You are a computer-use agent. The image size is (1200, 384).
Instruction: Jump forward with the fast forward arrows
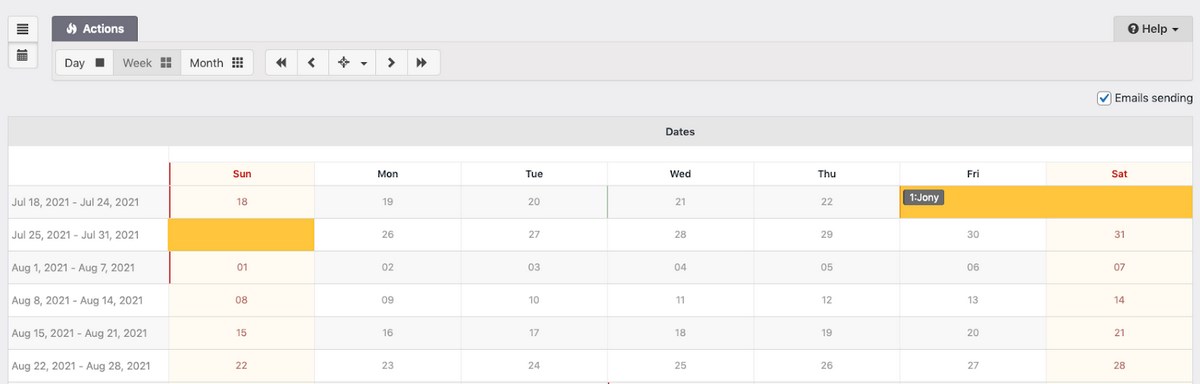[x=422, y=63]
